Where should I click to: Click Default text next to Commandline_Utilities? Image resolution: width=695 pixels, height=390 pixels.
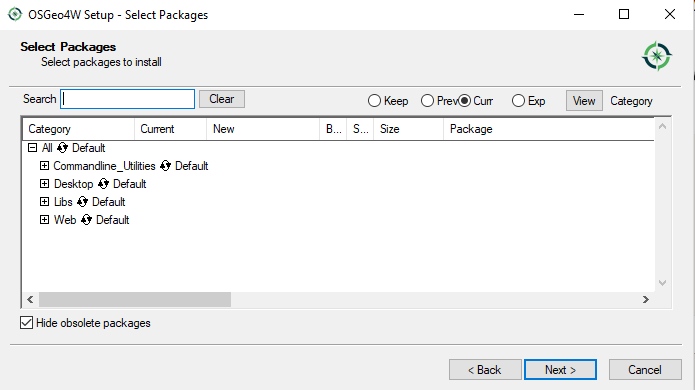[x=191, y=166]
